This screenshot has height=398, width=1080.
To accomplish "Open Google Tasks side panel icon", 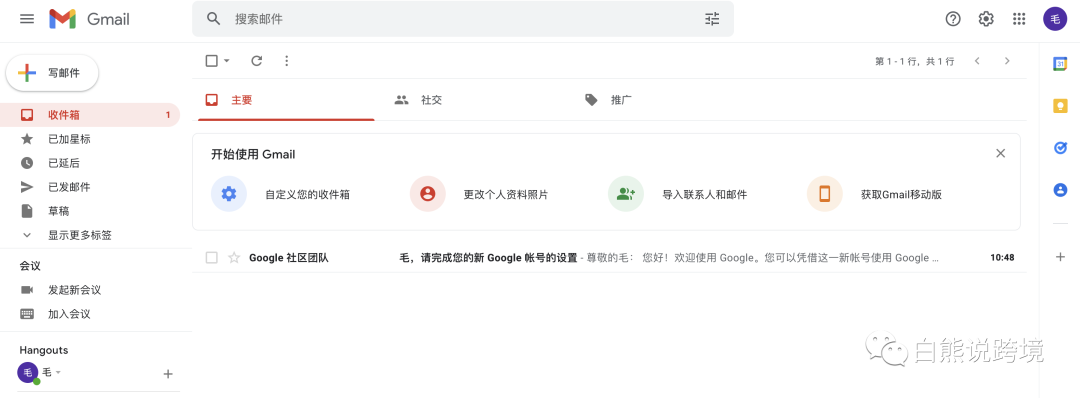I will tap(1060, 147).
